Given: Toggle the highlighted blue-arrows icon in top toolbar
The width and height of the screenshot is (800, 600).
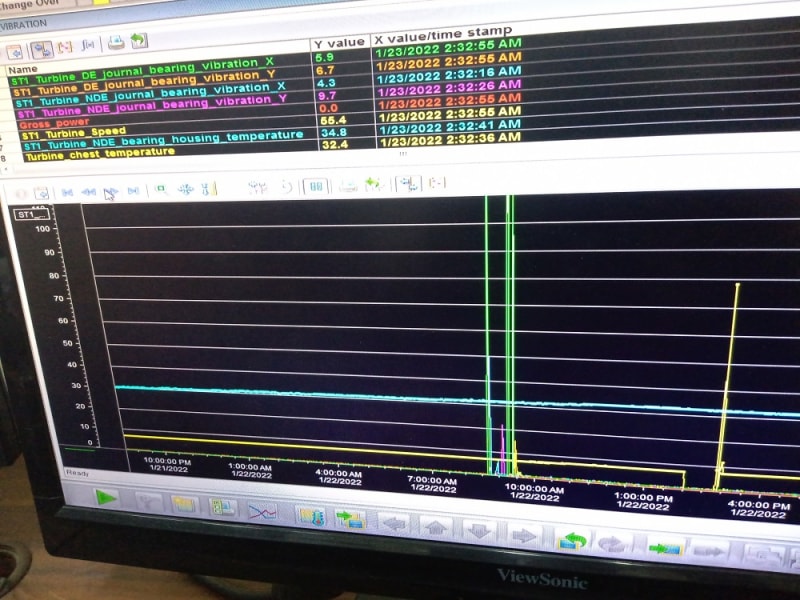Looking at the screenshot, I should (x=42, y=49).
